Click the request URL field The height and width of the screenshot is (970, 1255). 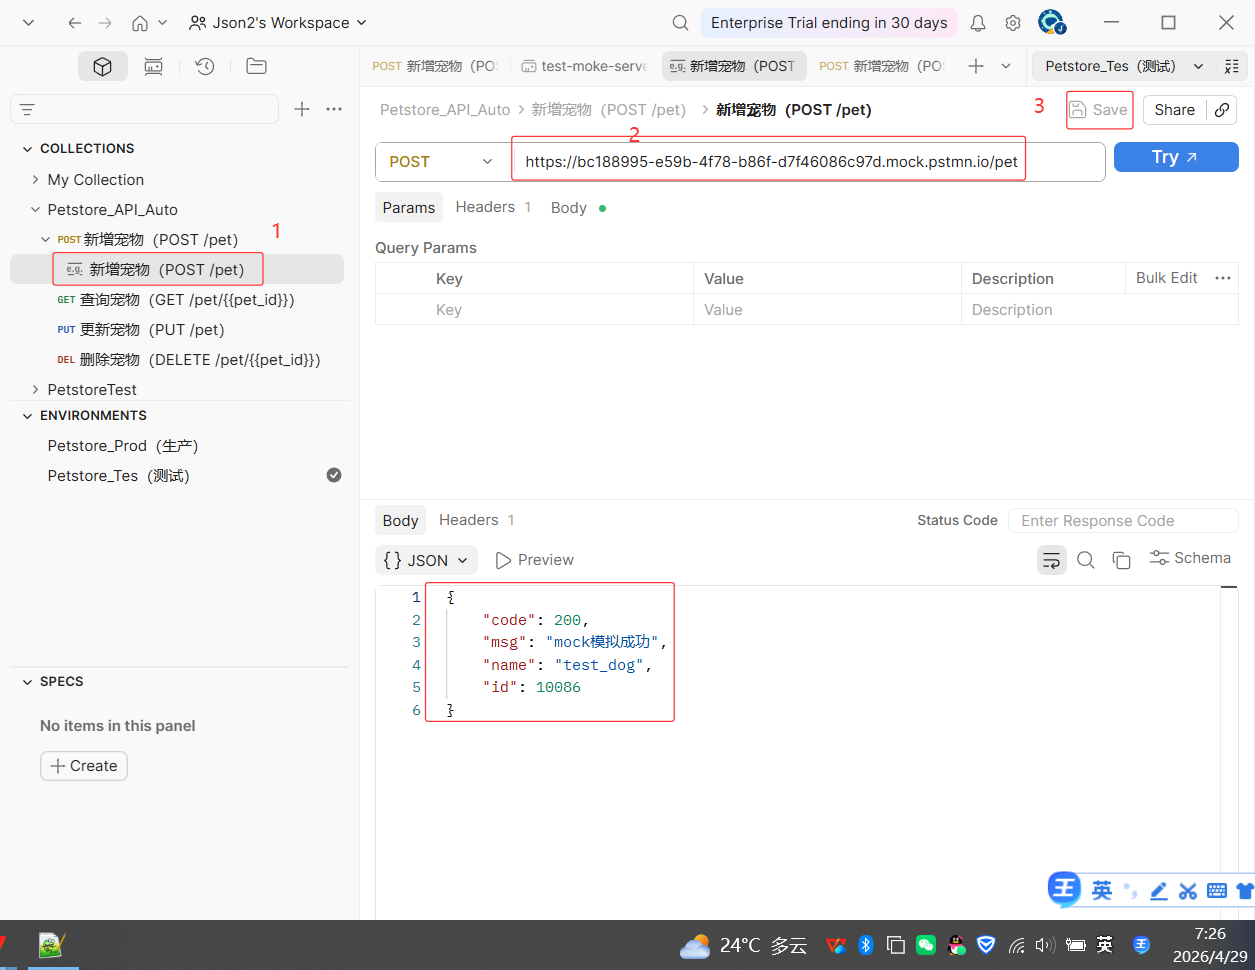(808, 161)
